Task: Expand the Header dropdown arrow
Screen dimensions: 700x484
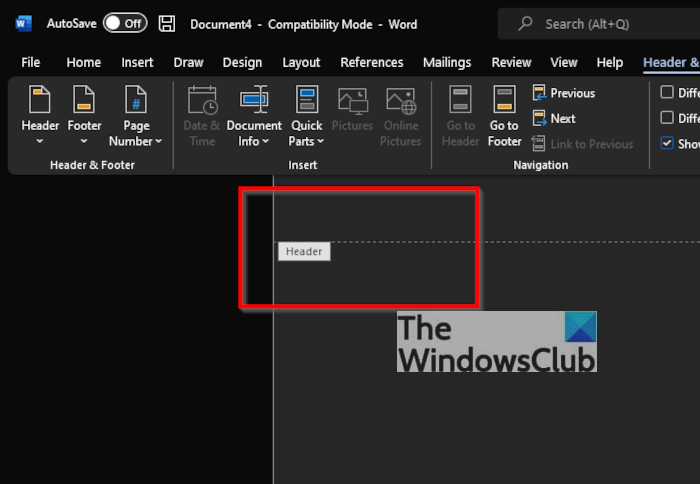Action: pyautogui.click(x=40, y=141)
